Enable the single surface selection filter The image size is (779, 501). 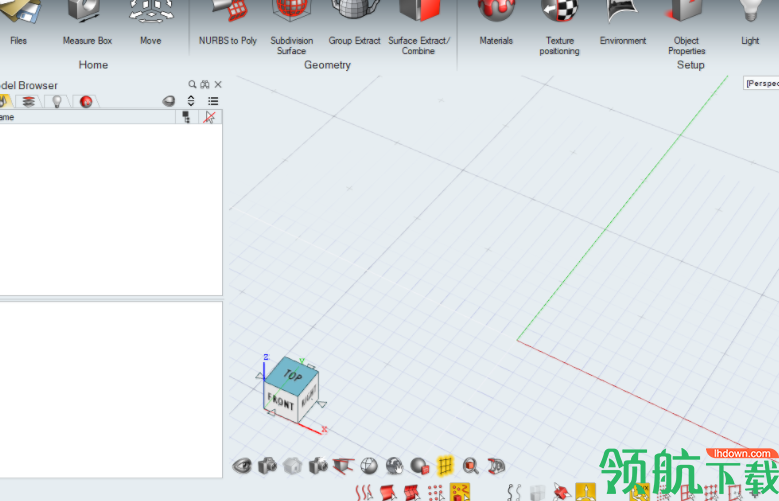(x=388, y=493)
